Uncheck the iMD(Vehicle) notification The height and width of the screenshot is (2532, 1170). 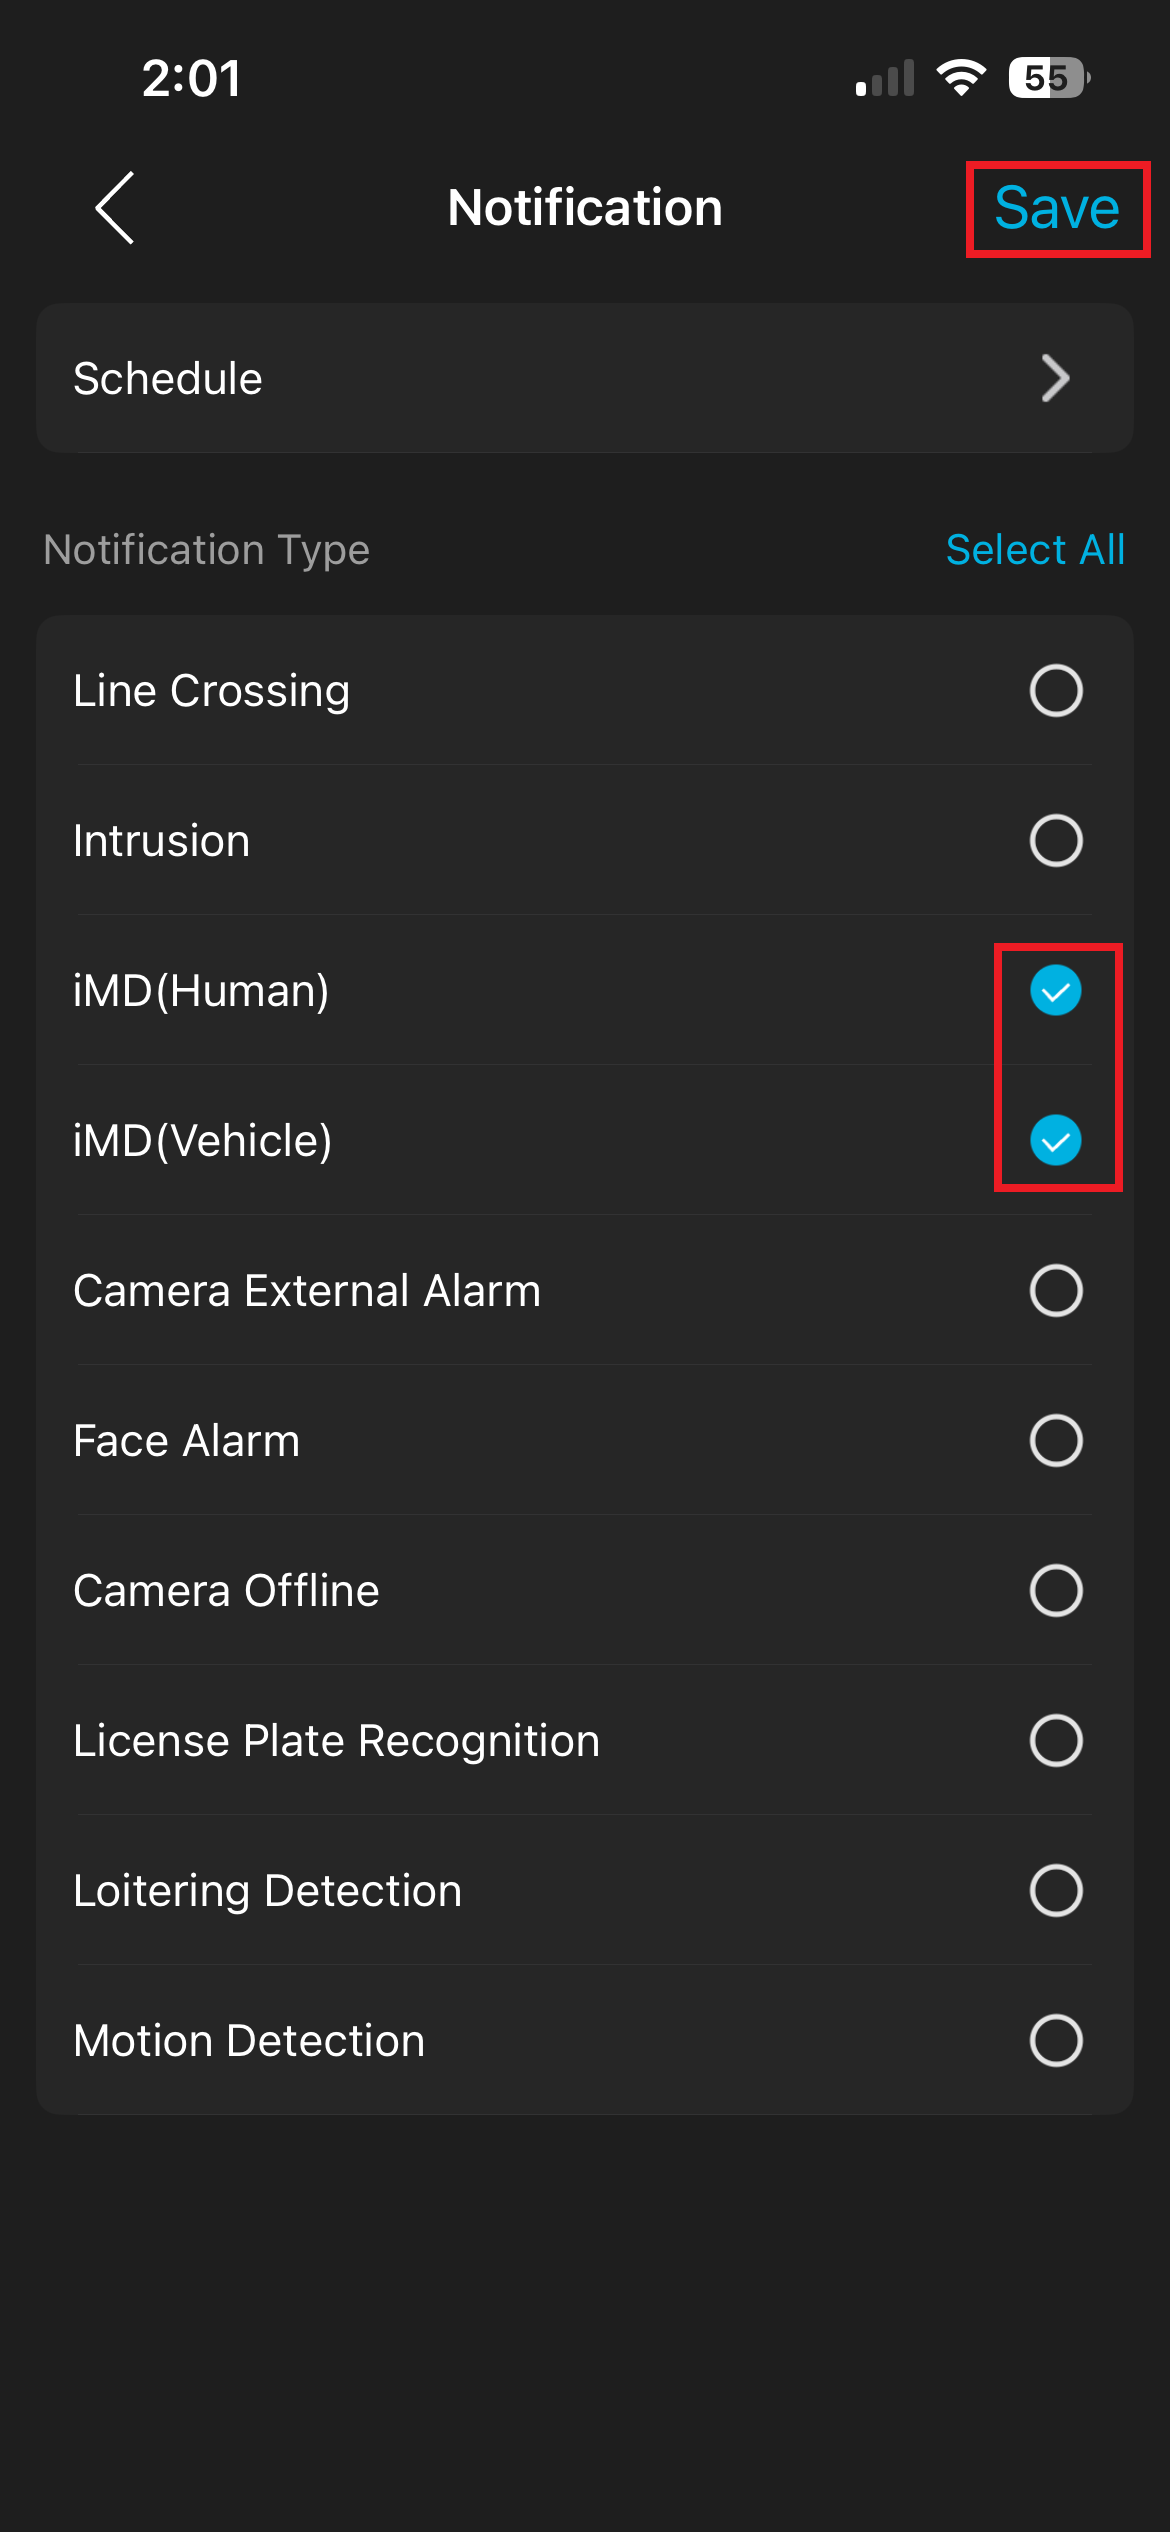[1056, 1141]
